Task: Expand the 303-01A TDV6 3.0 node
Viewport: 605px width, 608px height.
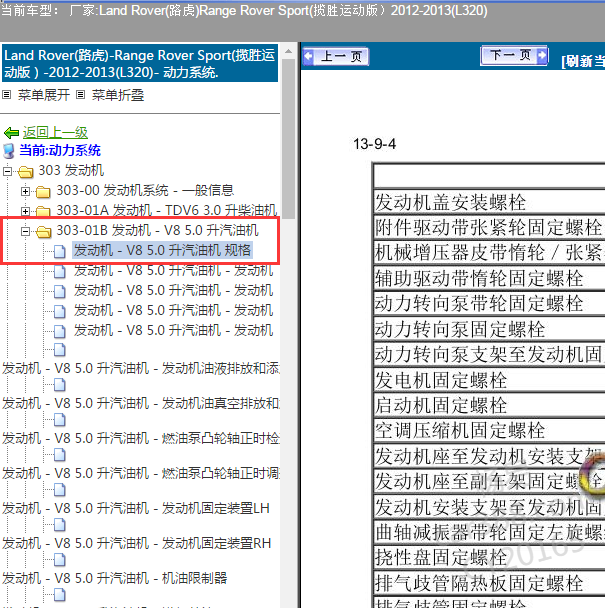Action: tap(25, 211)
